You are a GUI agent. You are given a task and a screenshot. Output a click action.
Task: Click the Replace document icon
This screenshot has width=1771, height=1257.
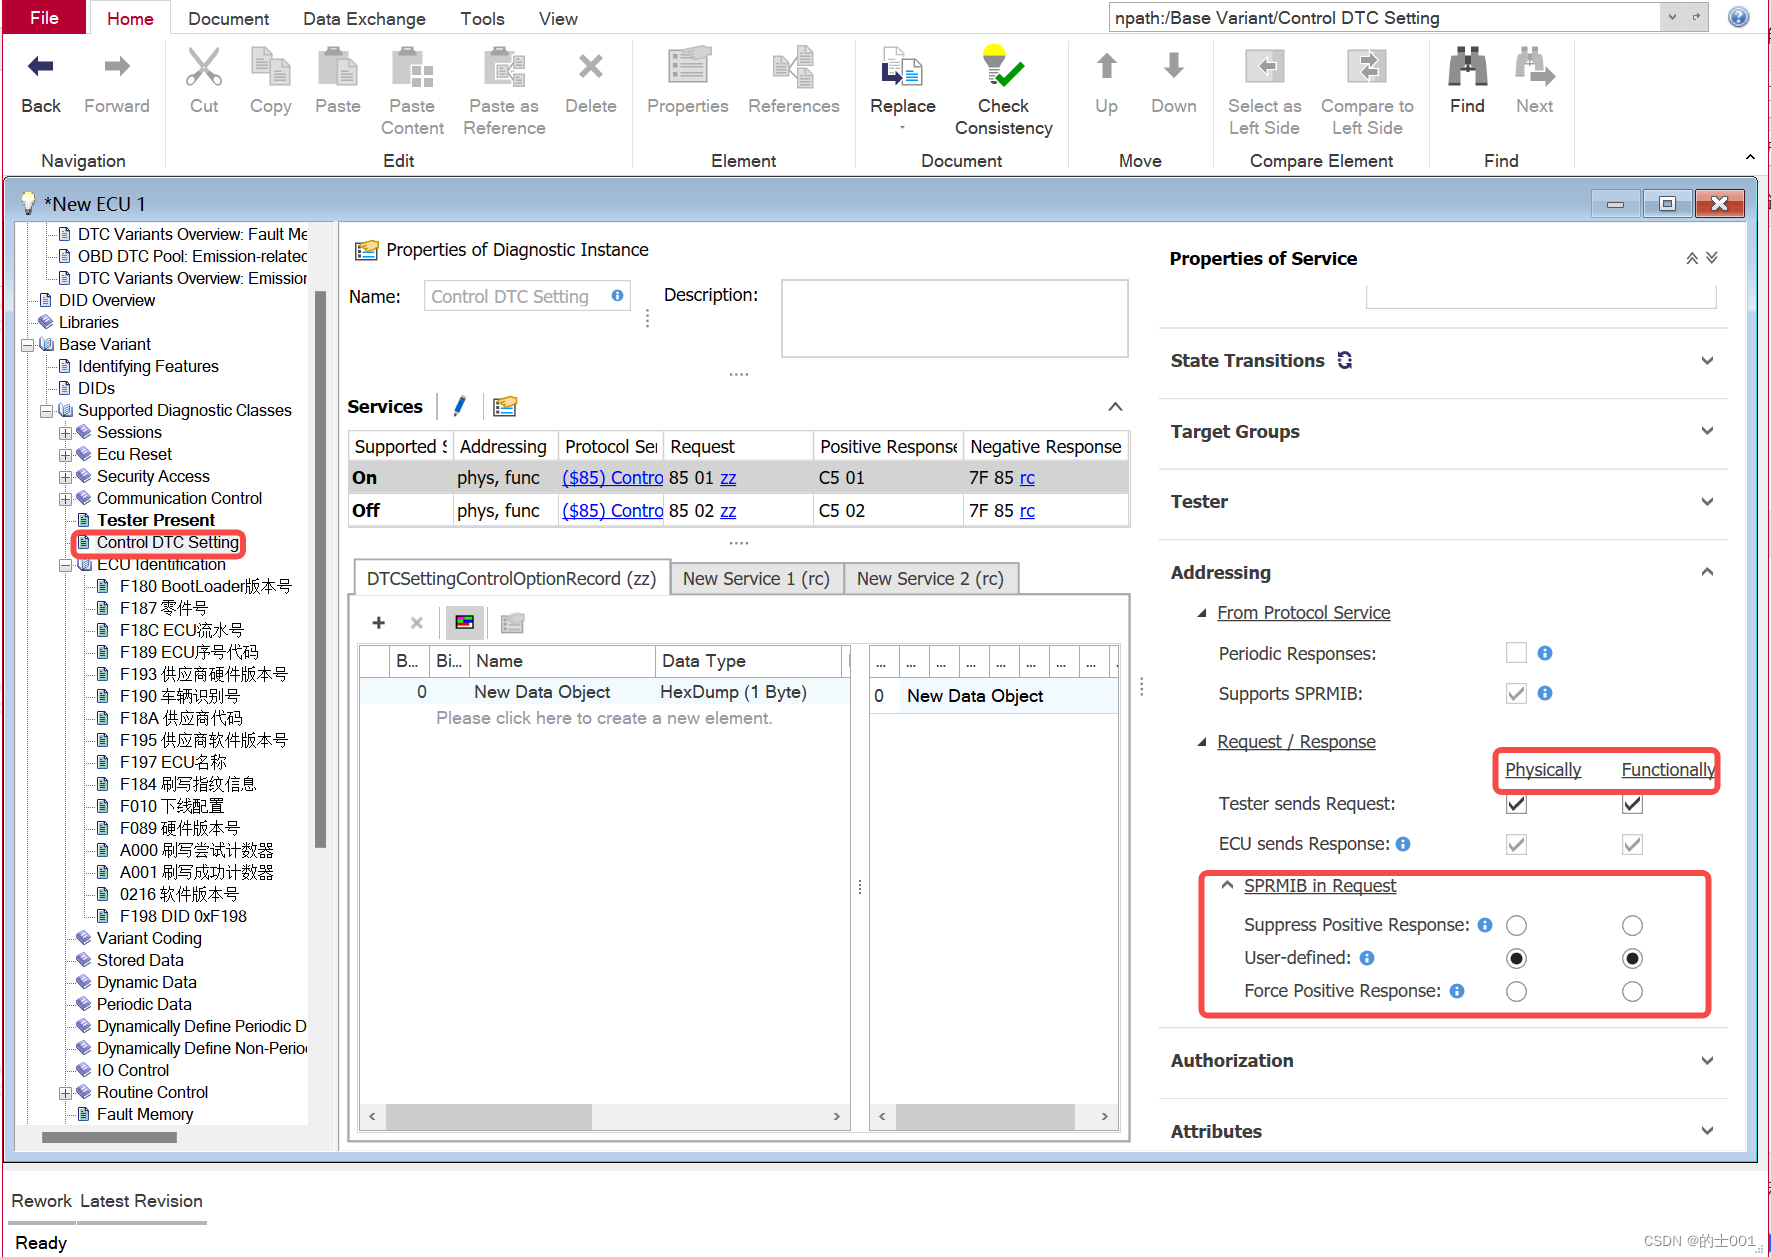tap(902, 67)
